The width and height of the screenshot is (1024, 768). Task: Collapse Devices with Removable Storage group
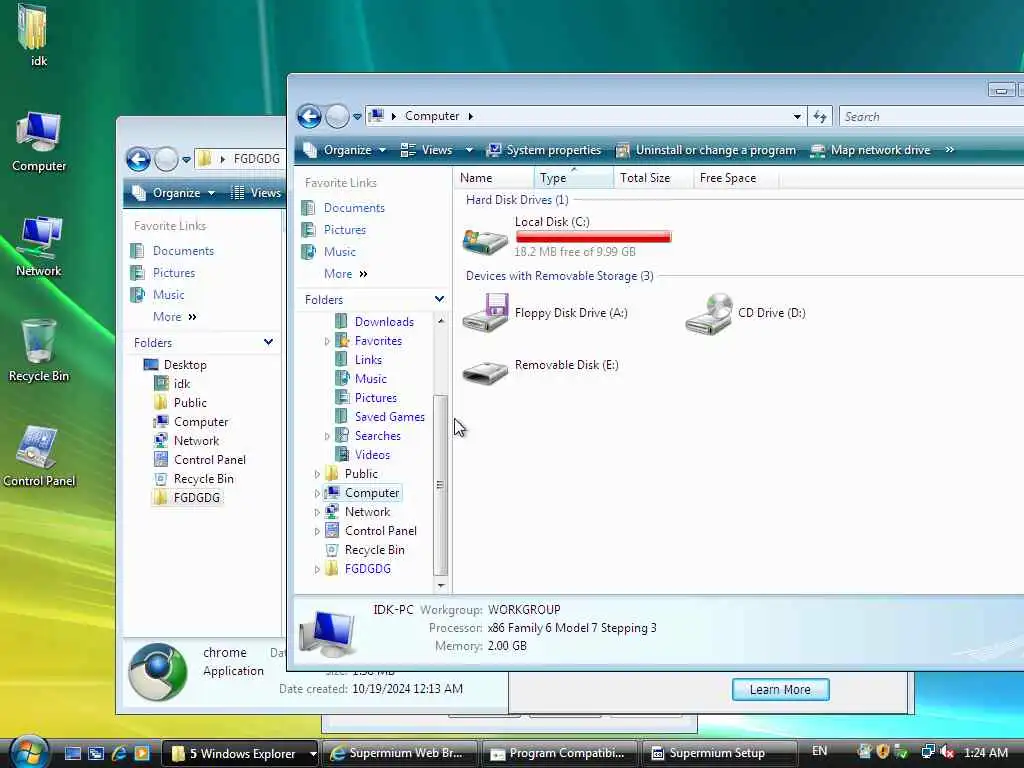559,276
